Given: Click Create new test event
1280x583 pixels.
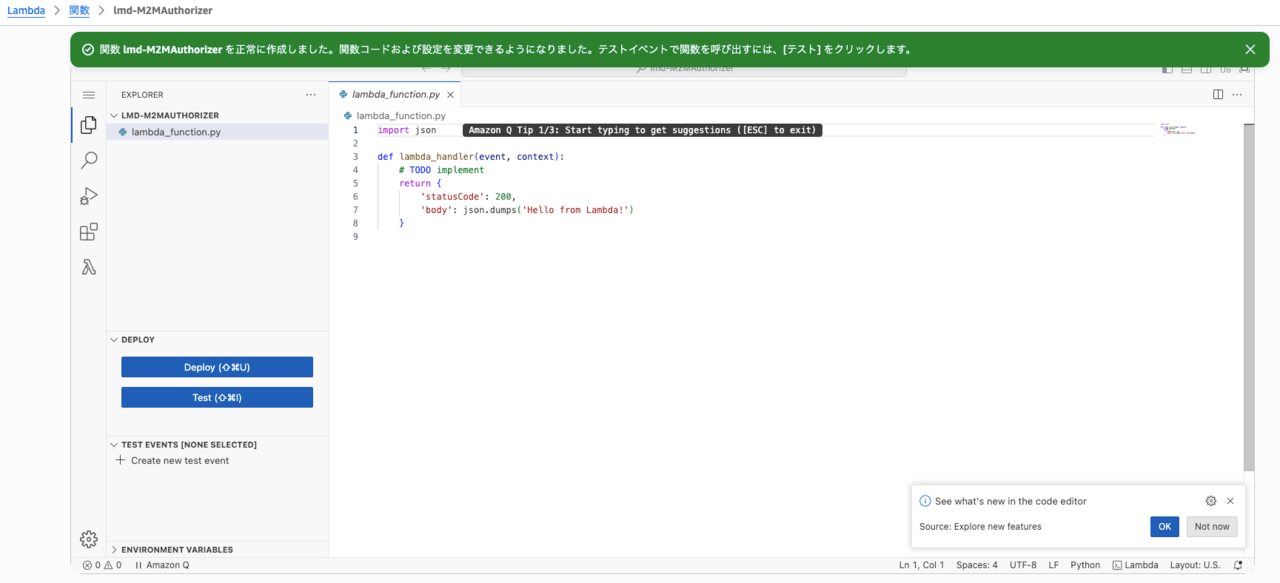Looking at the screenshot, I should click(179, 461).
